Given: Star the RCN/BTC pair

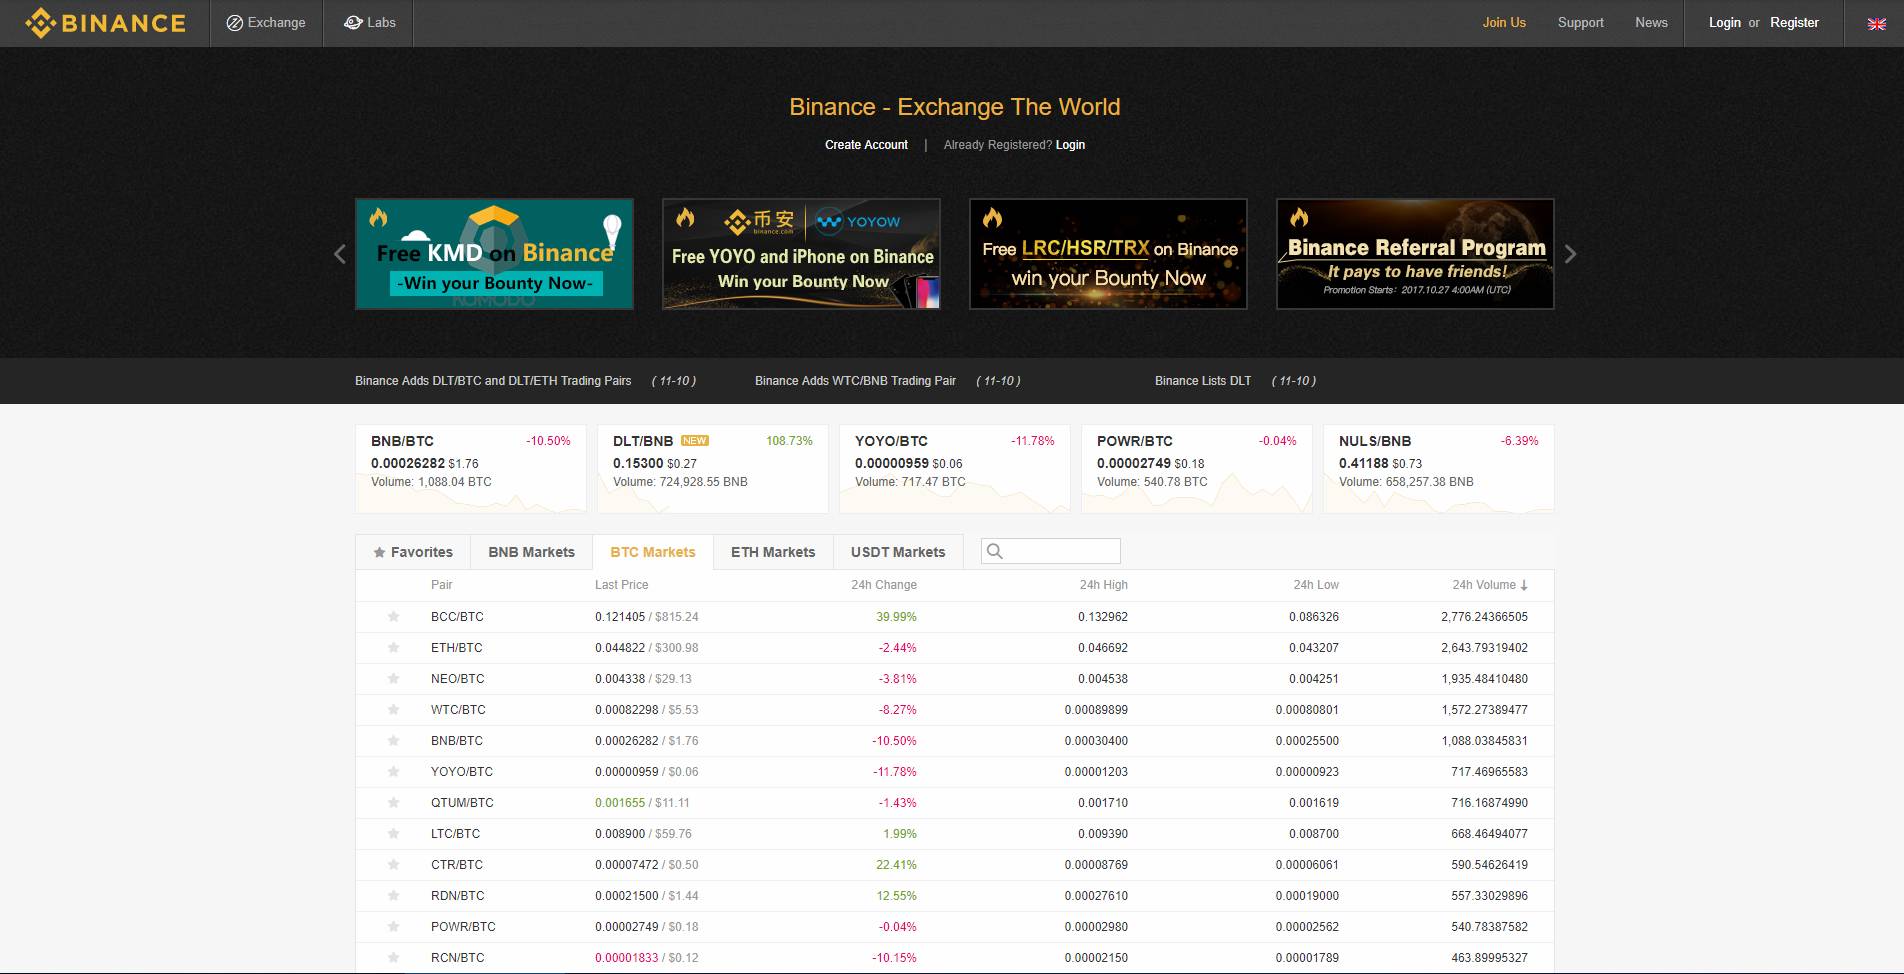Looking at the screenshot, I should (x=394, y=958).
